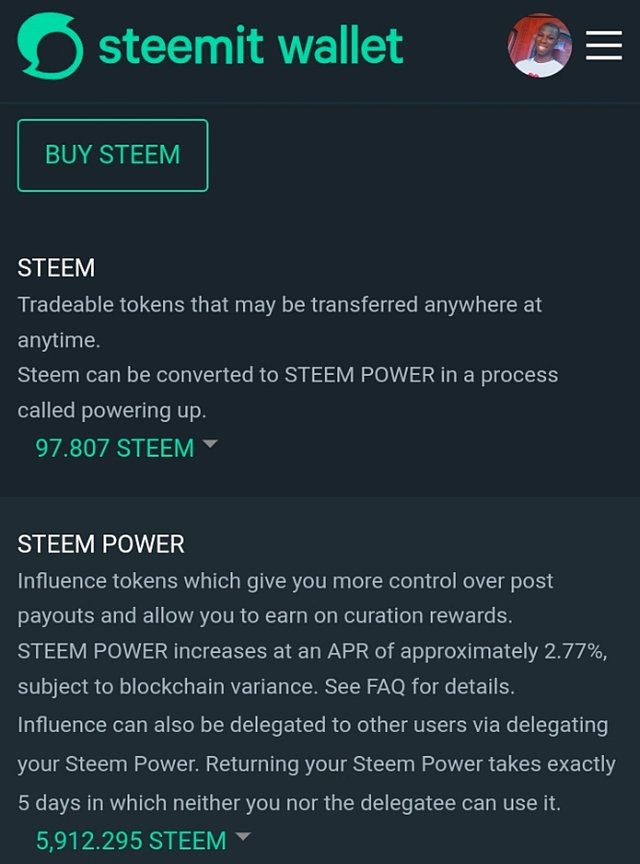The height and width of the screenshot is (864, 640).
Task: Click the "steemit wallet" title text
Action: 251,46
